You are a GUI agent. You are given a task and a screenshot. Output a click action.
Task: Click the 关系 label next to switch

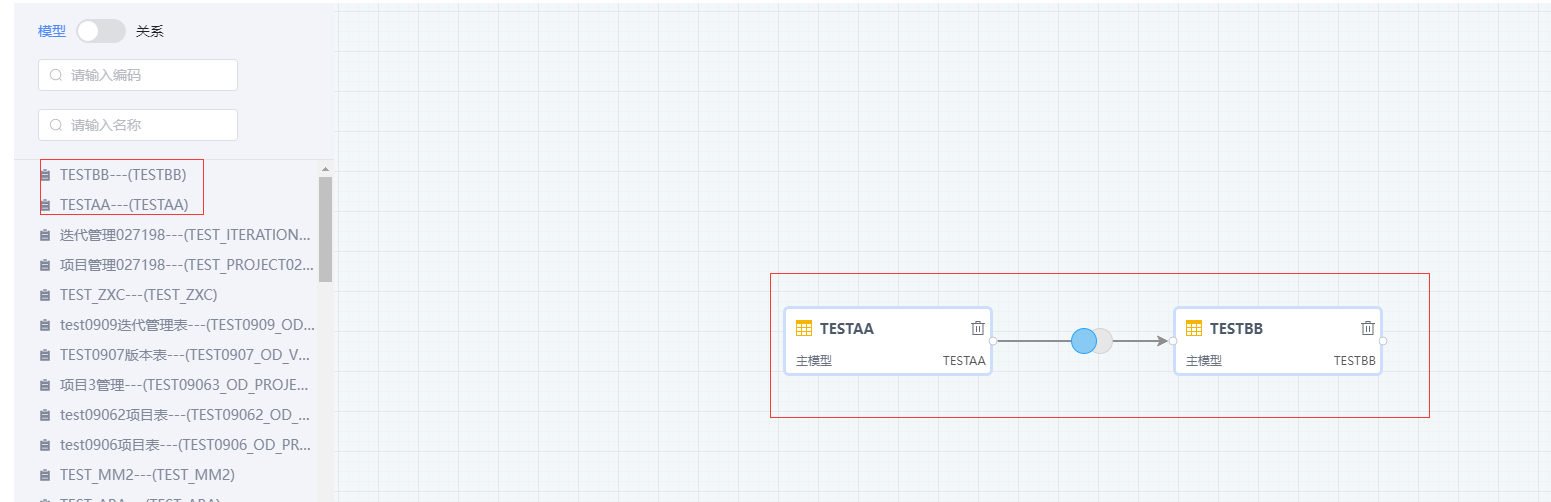click(x=150, y=31)
